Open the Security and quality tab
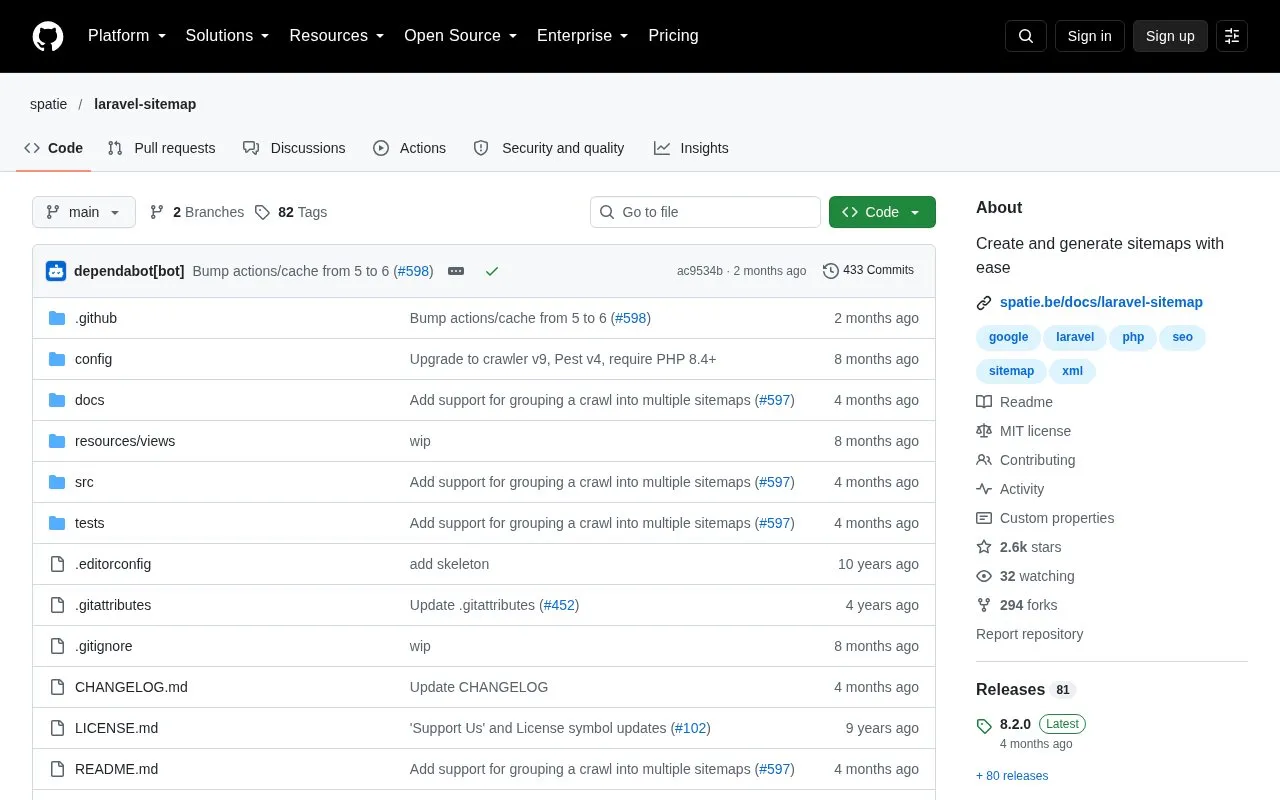This screenshot has width=1280, height=800. [549, 148]
